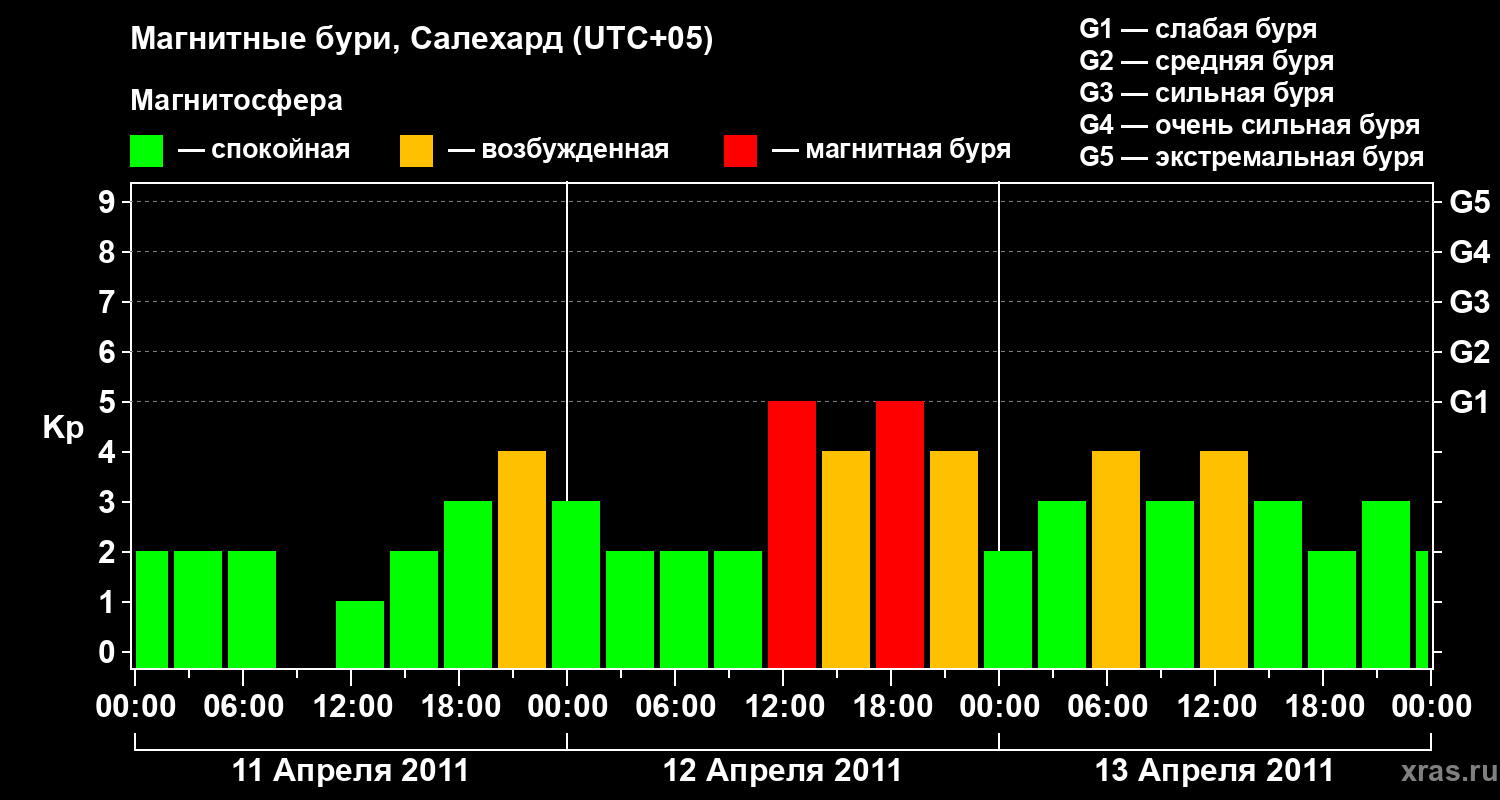Click the 'G5 — экстремальная буря' description
This screenshot has height=800, width=1500.
1251,157
